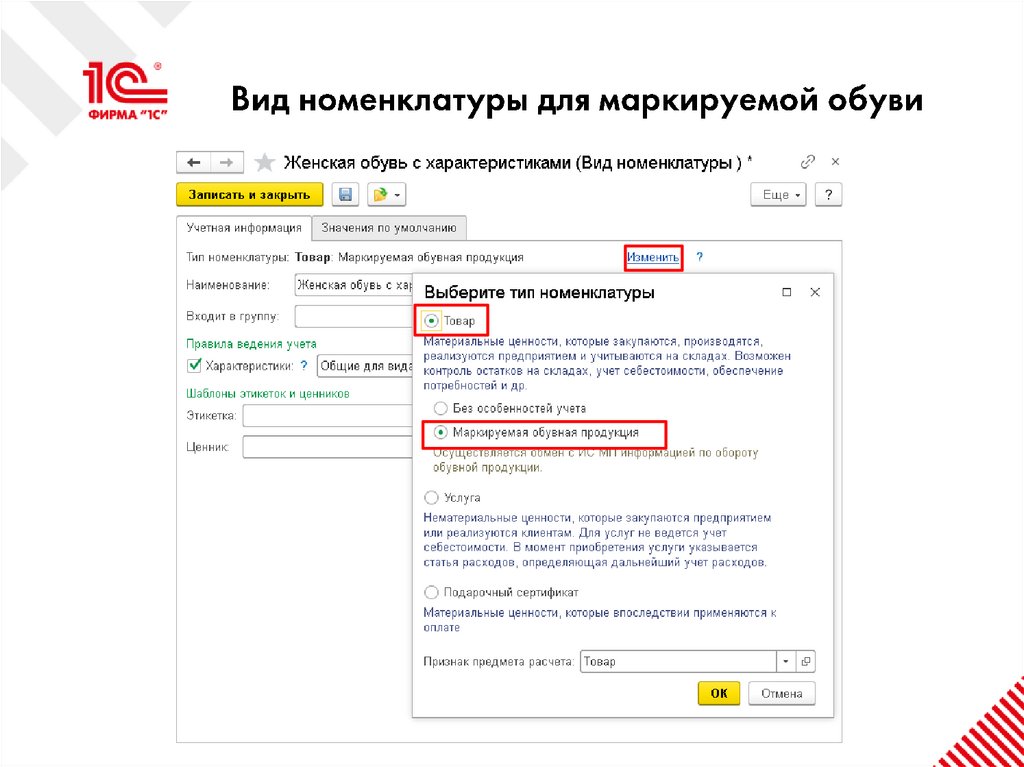Confirm with the OK button
The image size is (1024, 767).
pyautogui.click(x=719, y=694)
